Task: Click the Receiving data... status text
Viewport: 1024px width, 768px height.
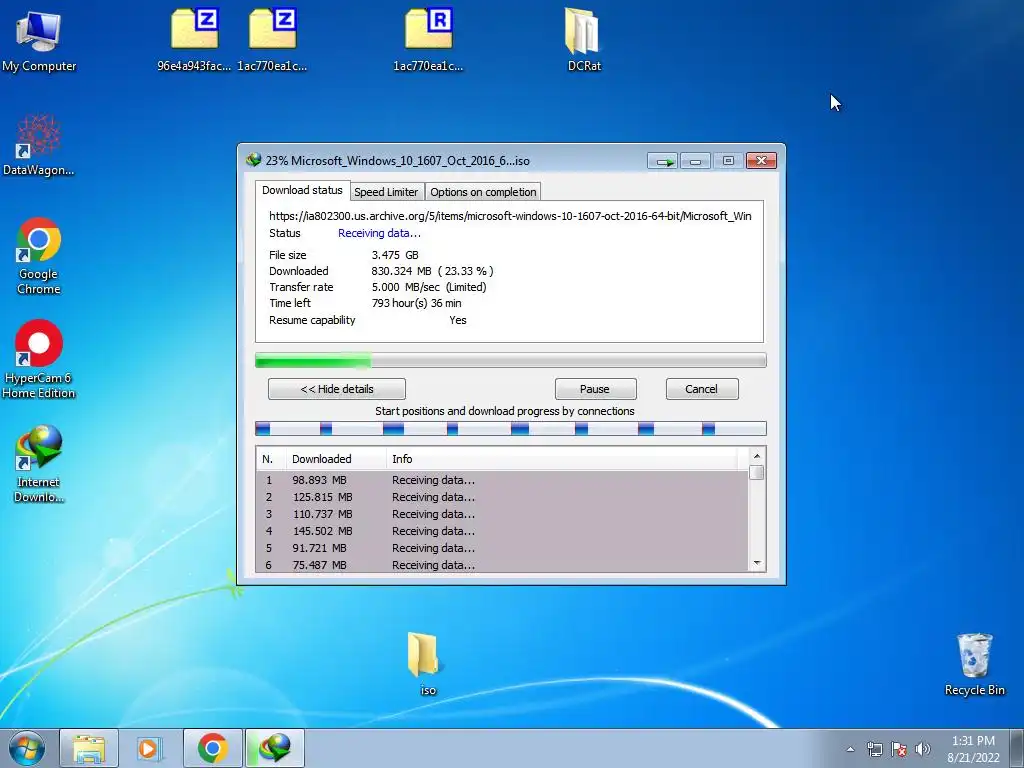Action: 379,233
